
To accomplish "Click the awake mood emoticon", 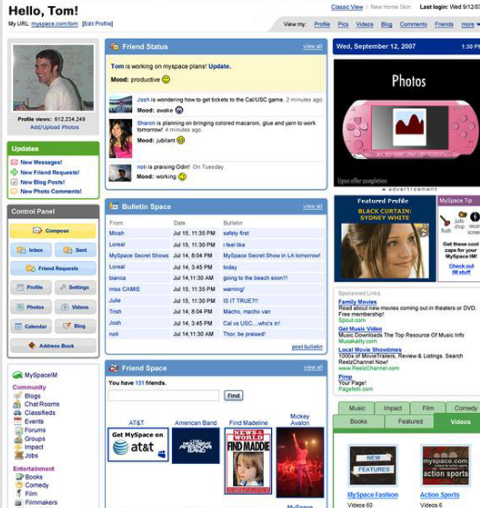I will 179,110.
